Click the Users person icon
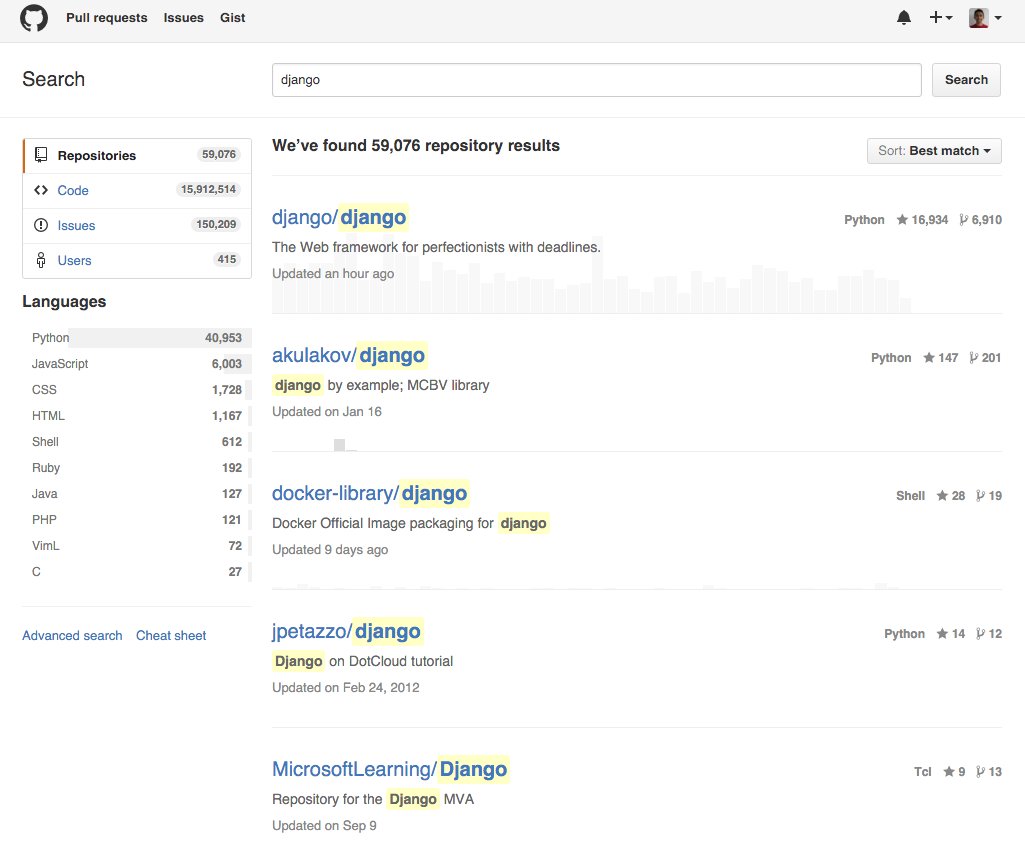Viewport: 1025px width, 843px height. pyautogui.click(x=41, y=260)
